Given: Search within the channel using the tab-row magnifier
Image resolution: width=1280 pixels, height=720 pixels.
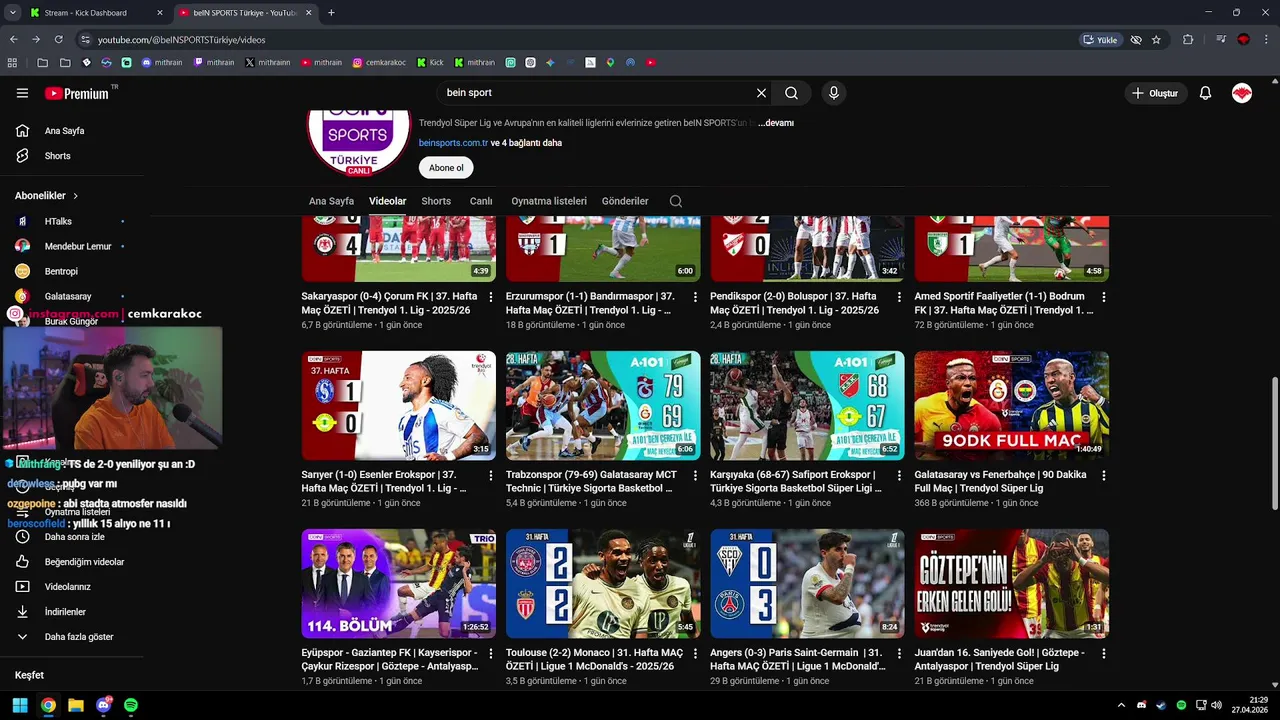Looking at the screenshot, I should pos(676,201).
